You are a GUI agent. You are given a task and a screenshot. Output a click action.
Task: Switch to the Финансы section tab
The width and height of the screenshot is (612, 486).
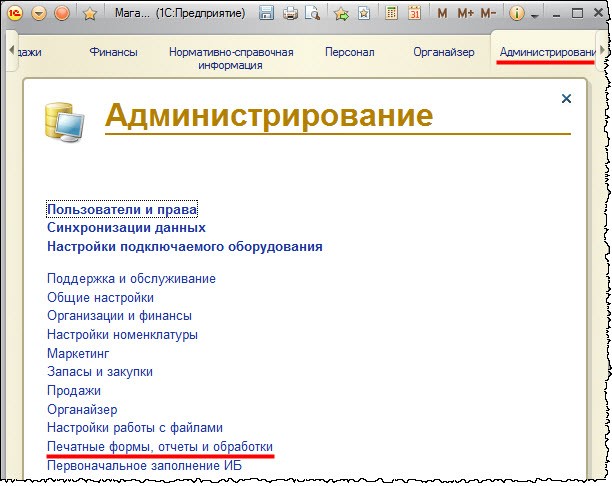pyautogui.click(x=113, y=52)
